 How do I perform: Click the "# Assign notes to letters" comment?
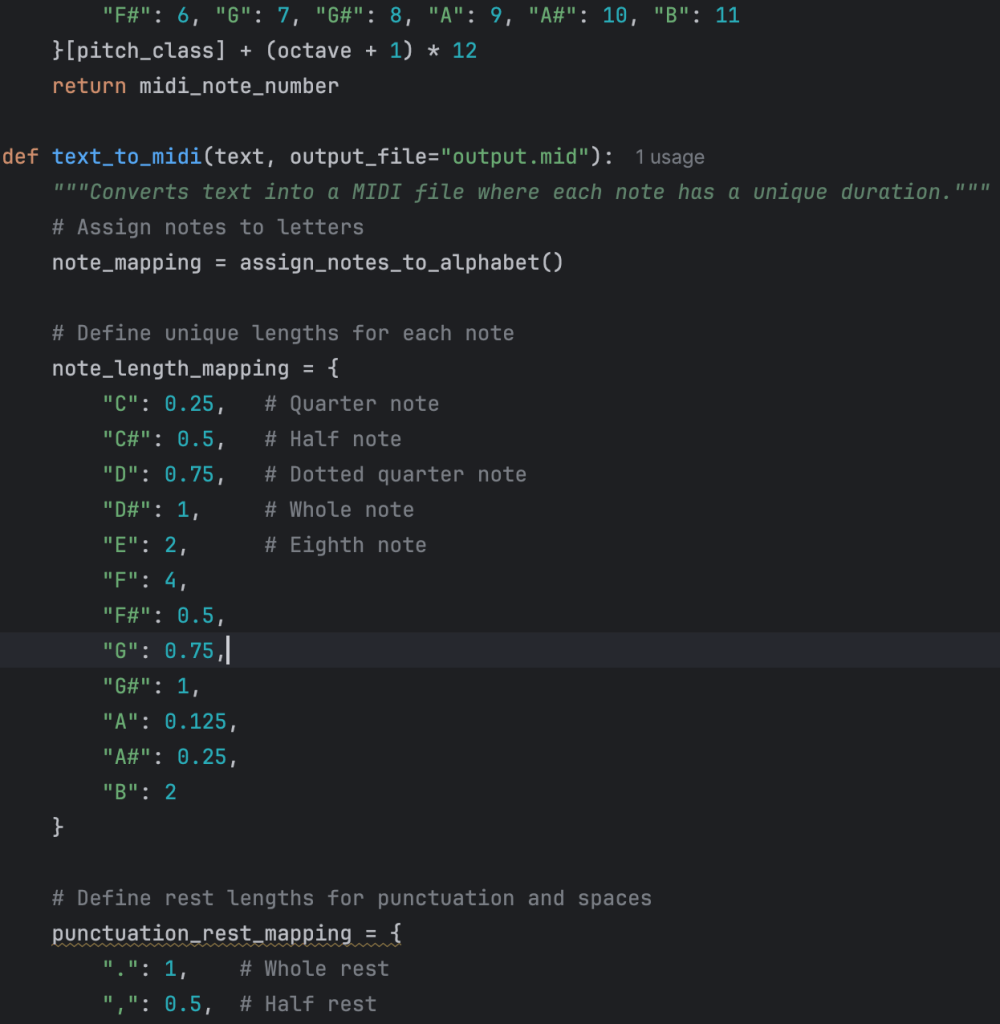tap(208, 228)
